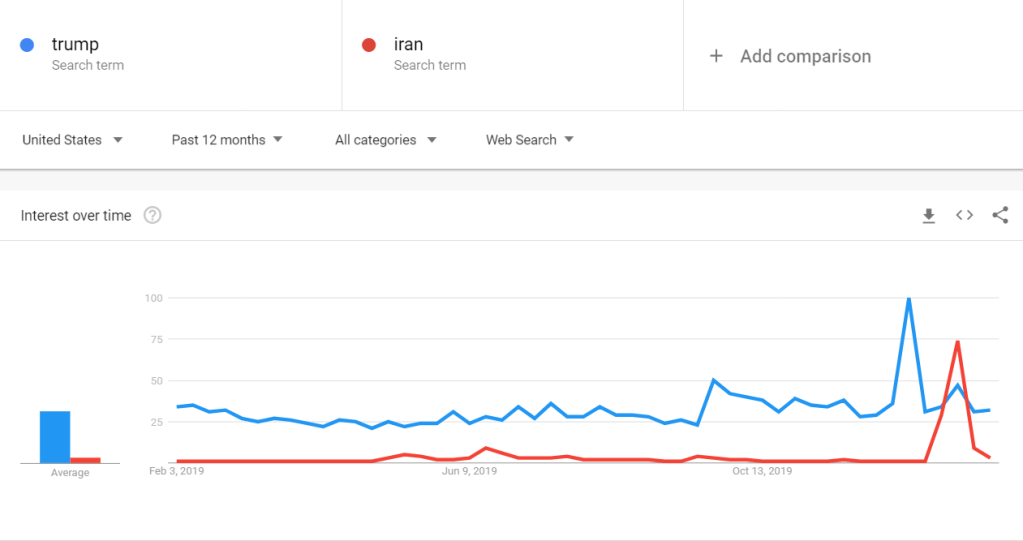Viewport: 1023px width, 541px height.
Task: Download the interest over time data
Action: coord(929,215)
